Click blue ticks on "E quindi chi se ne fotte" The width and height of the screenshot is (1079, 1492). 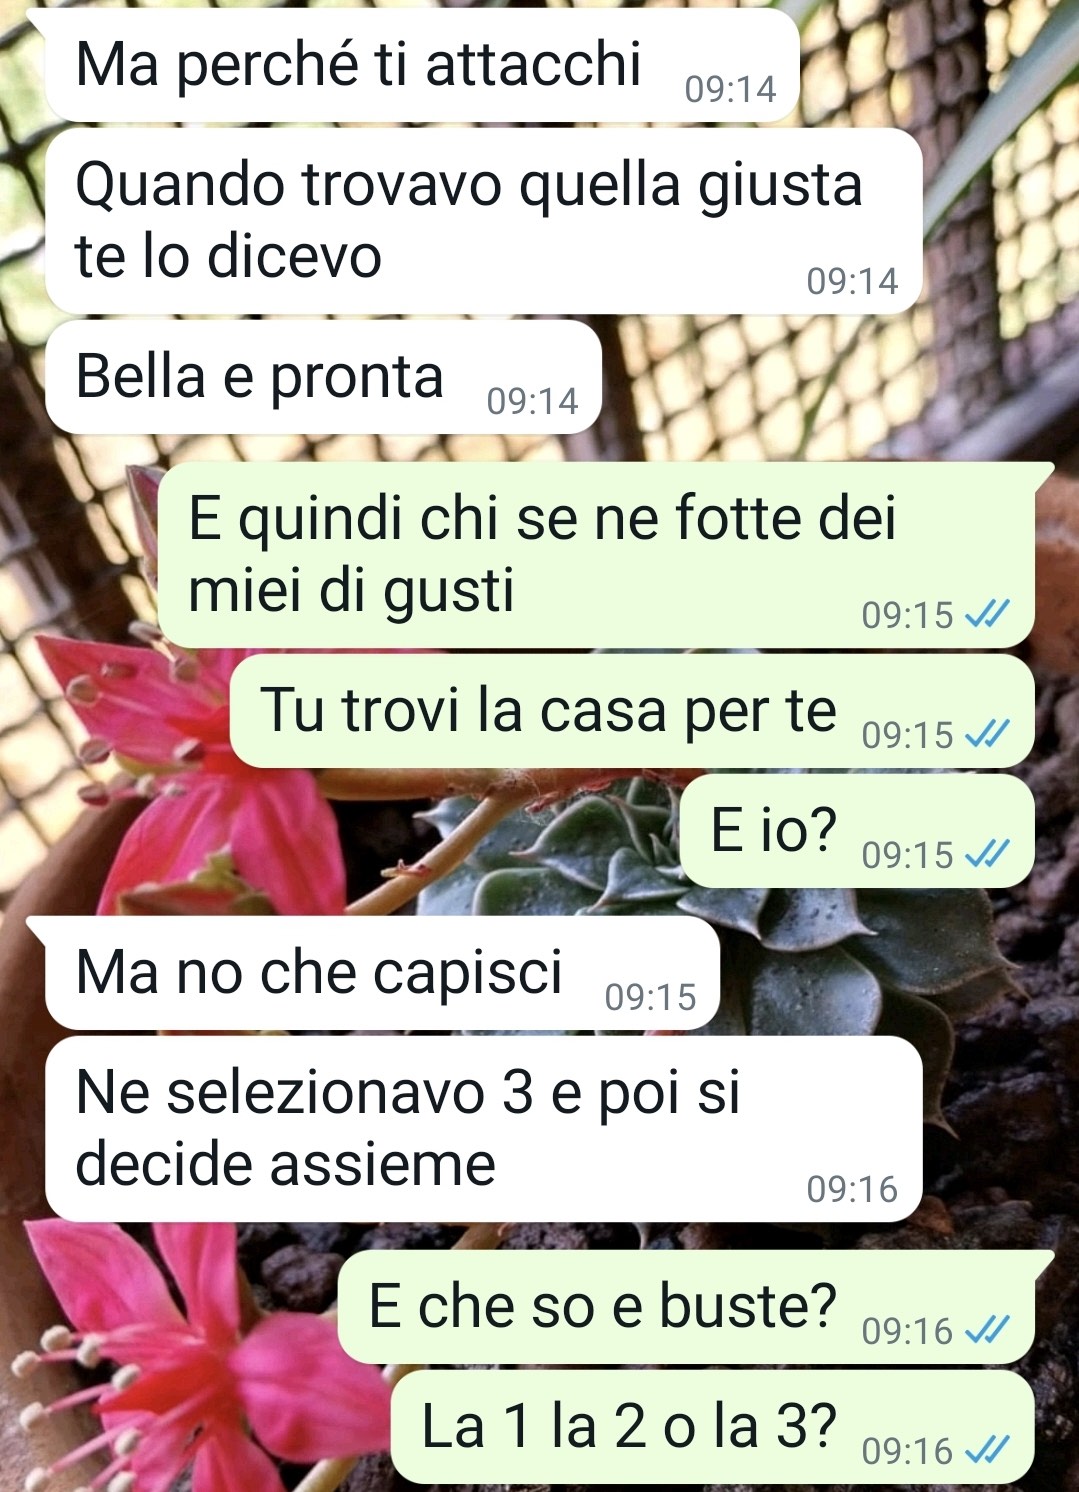click(x=987, y=614)
